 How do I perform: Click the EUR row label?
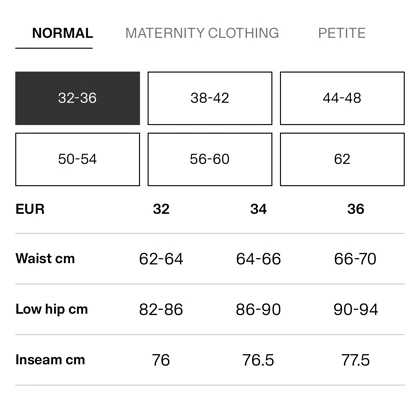click(x=30, y=209)
